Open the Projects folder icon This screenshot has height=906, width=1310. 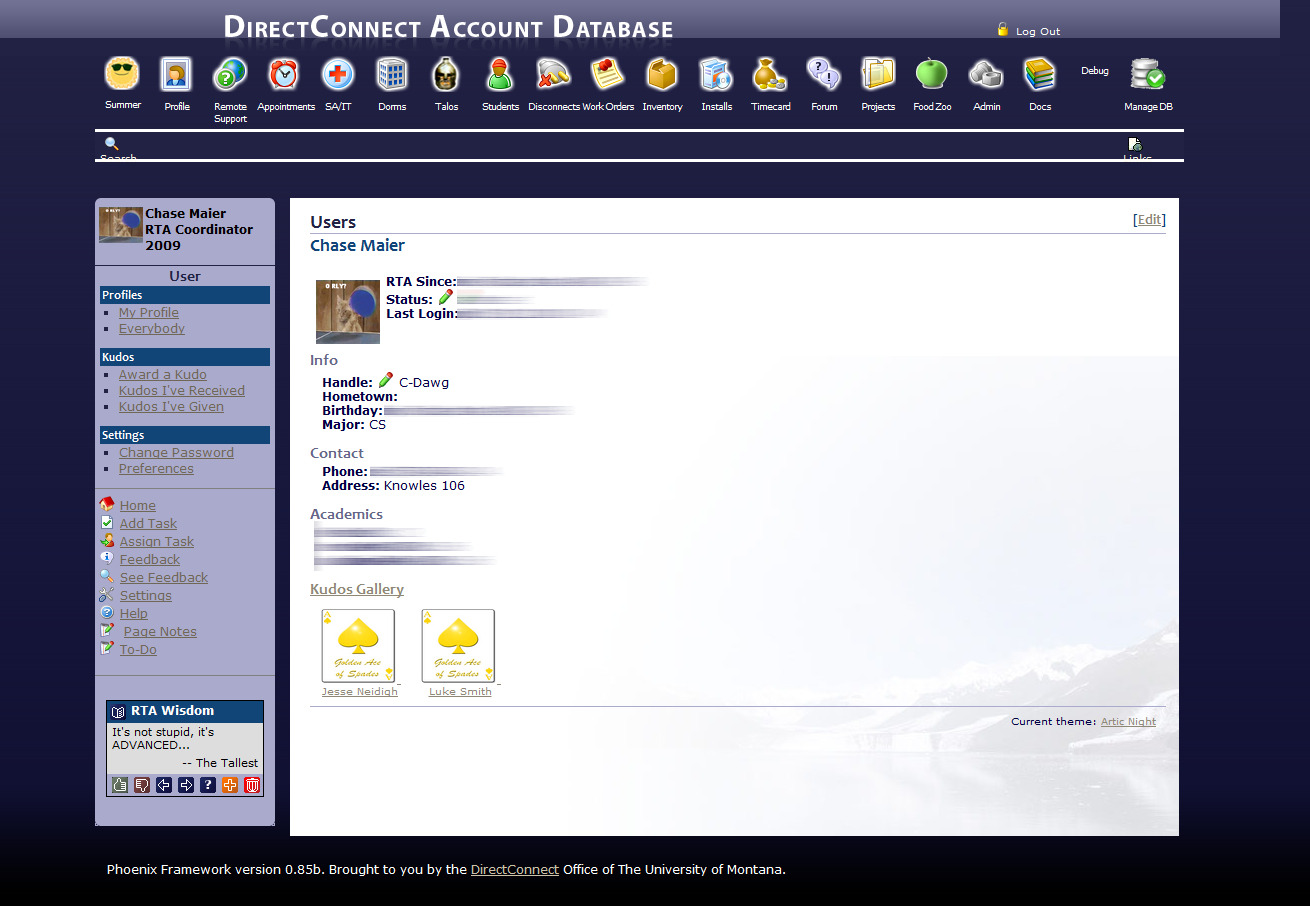(878, 74)
